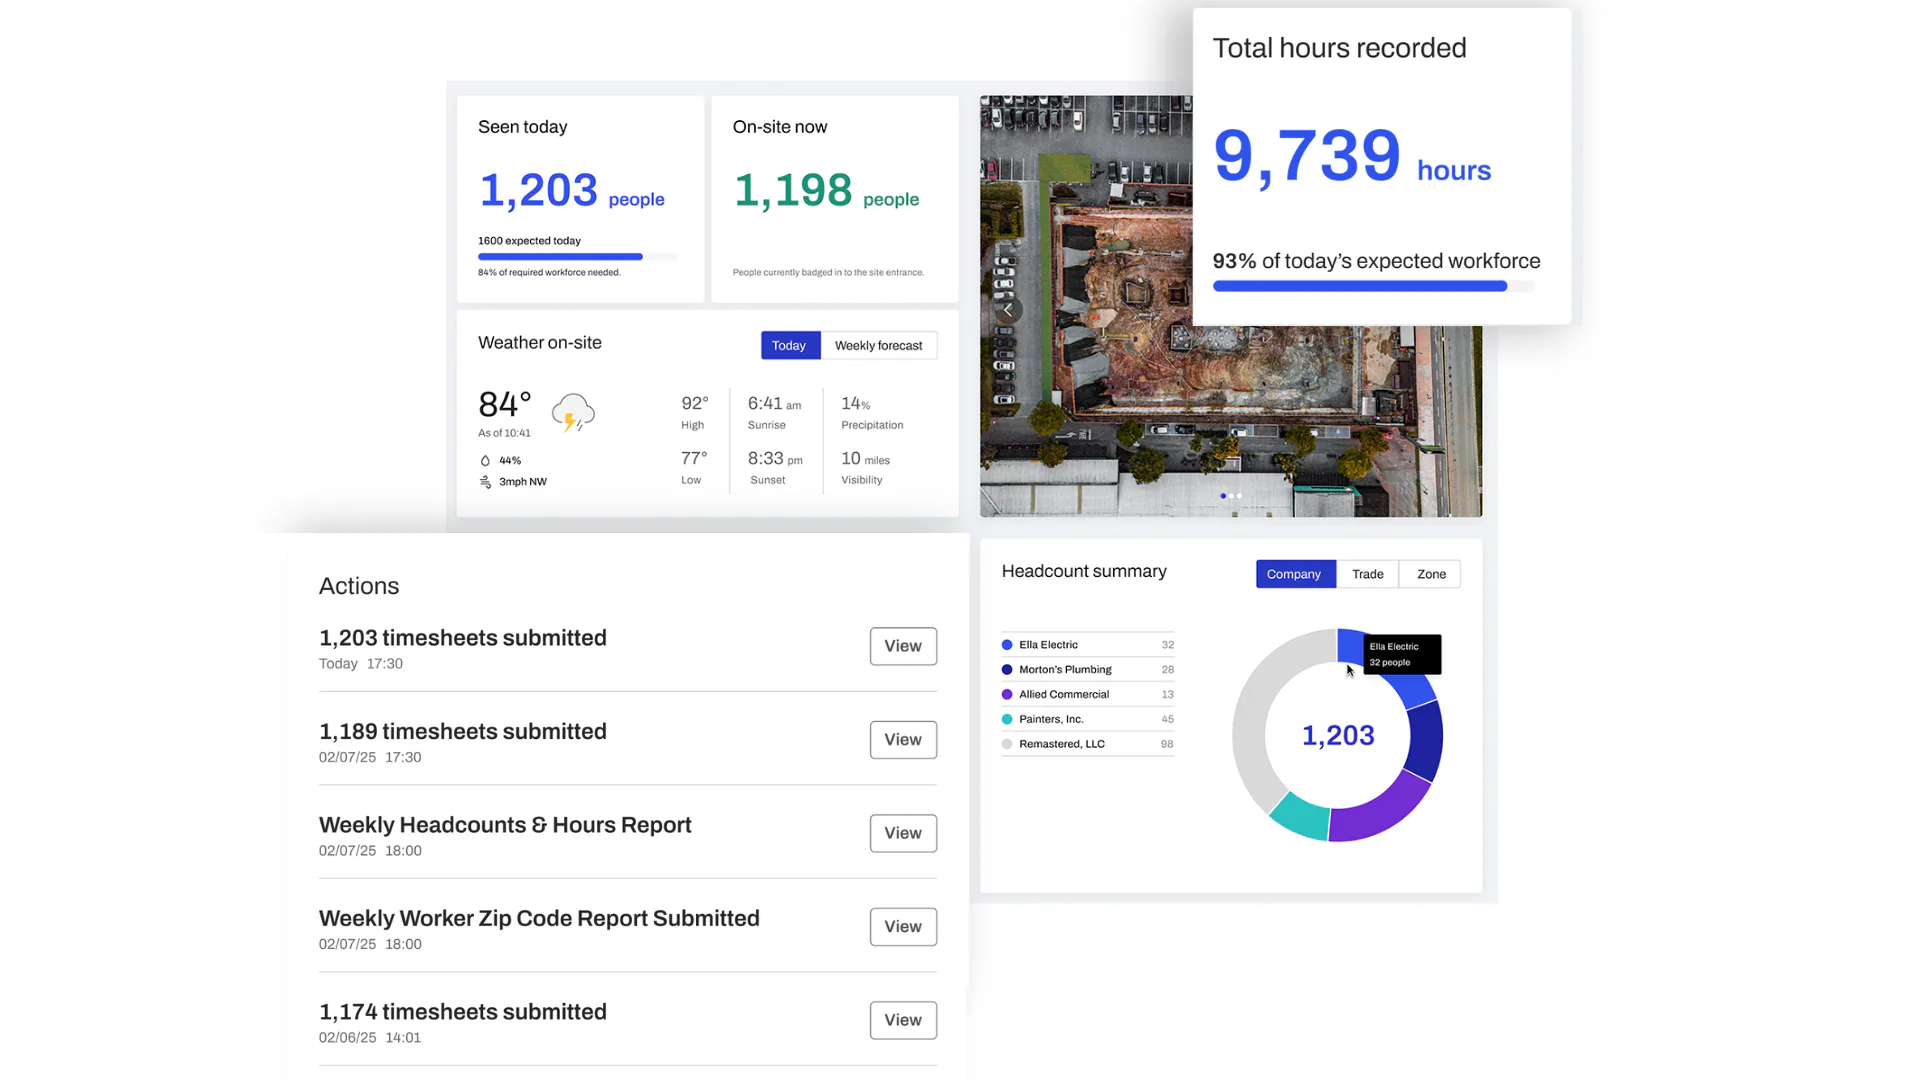
Task: Click the 8:33 pm Sunset value
Action: 775,459
